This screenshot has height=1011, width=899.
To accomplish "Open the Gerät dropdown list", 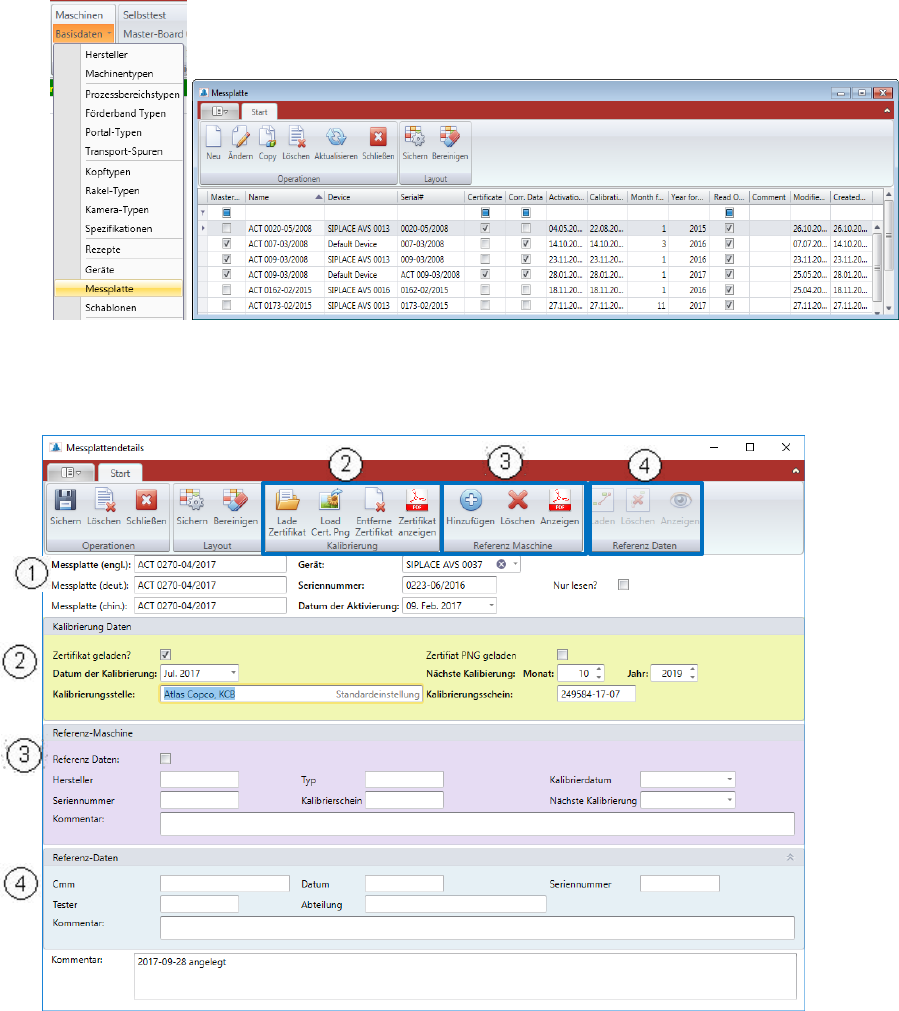I will coord(515,565).
